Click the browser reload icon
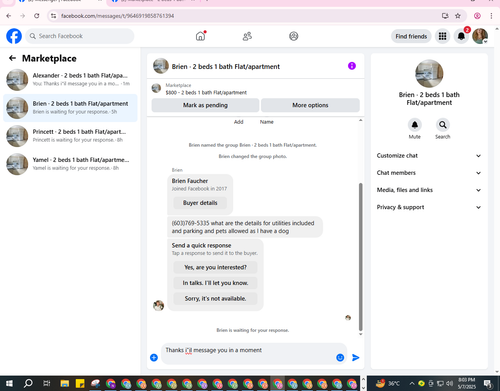This screenshot has width=500, height=391. point(37,16)
